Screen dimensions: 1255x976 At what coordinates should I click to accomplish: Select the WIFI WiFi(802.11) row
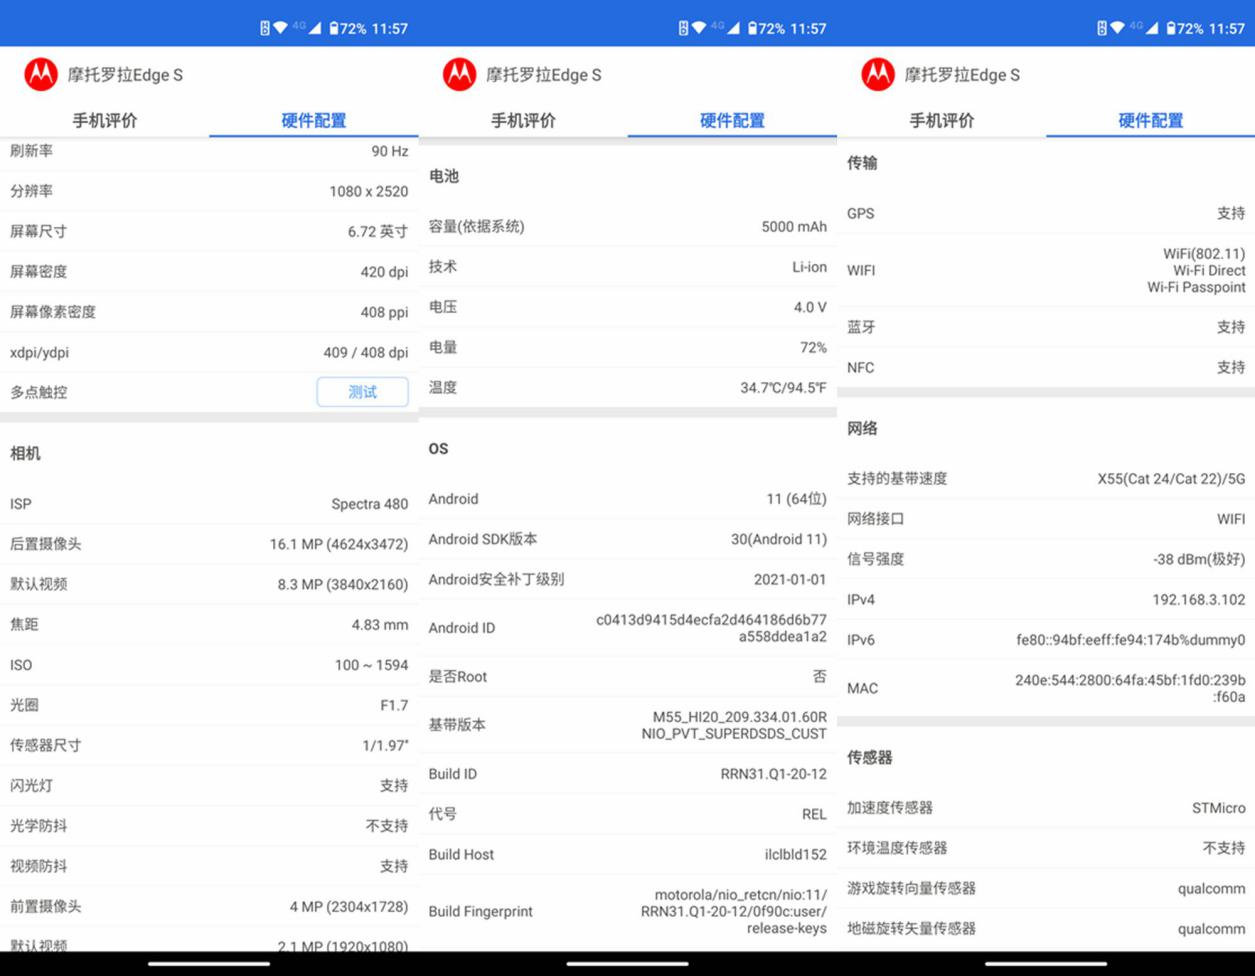(x=1046, y=270)
